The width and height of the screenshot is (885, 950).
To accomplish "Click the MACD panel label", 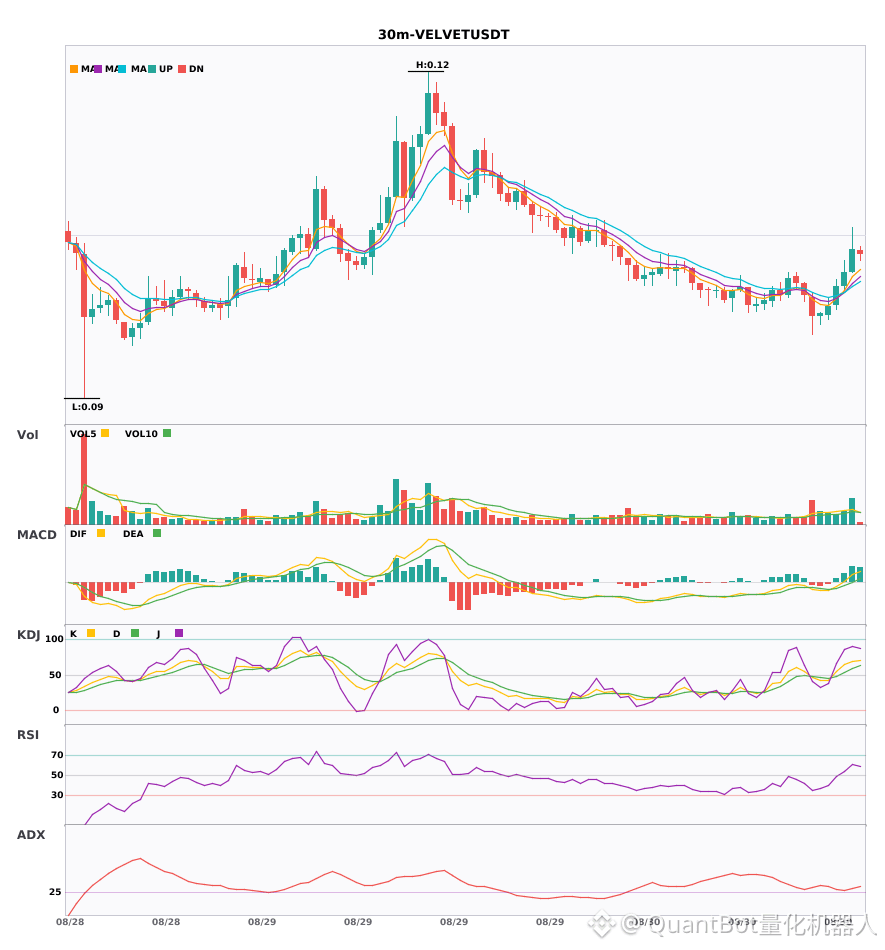I will 36,535.
